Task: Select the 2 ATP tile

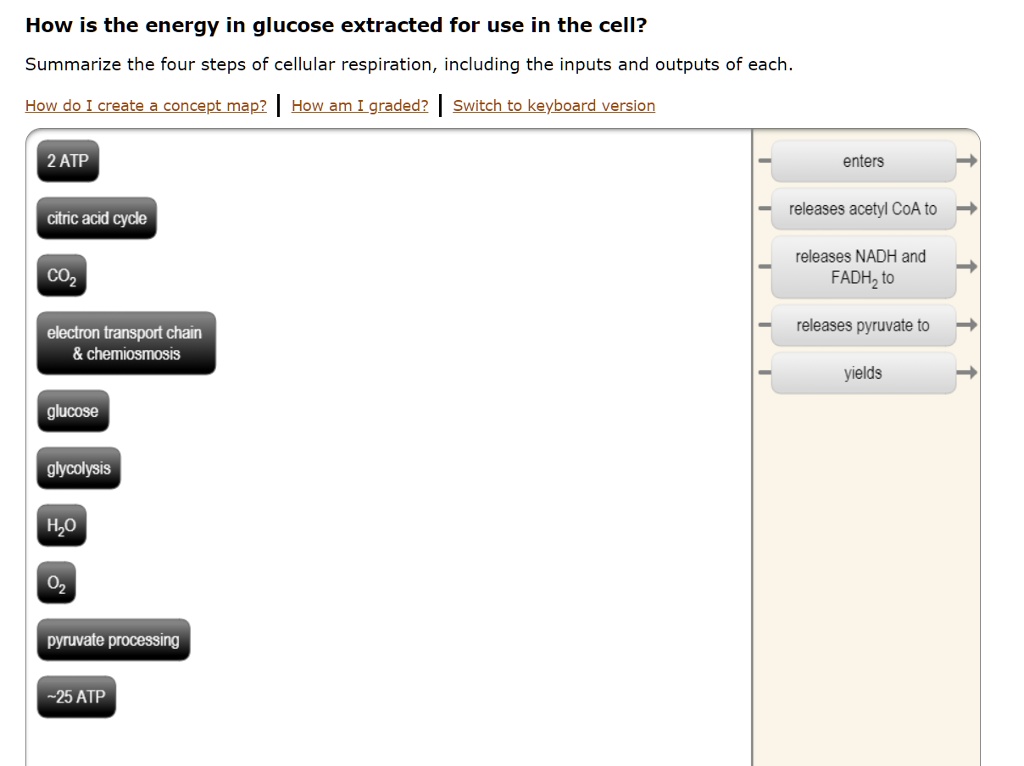Action: [x=67, y=160]
